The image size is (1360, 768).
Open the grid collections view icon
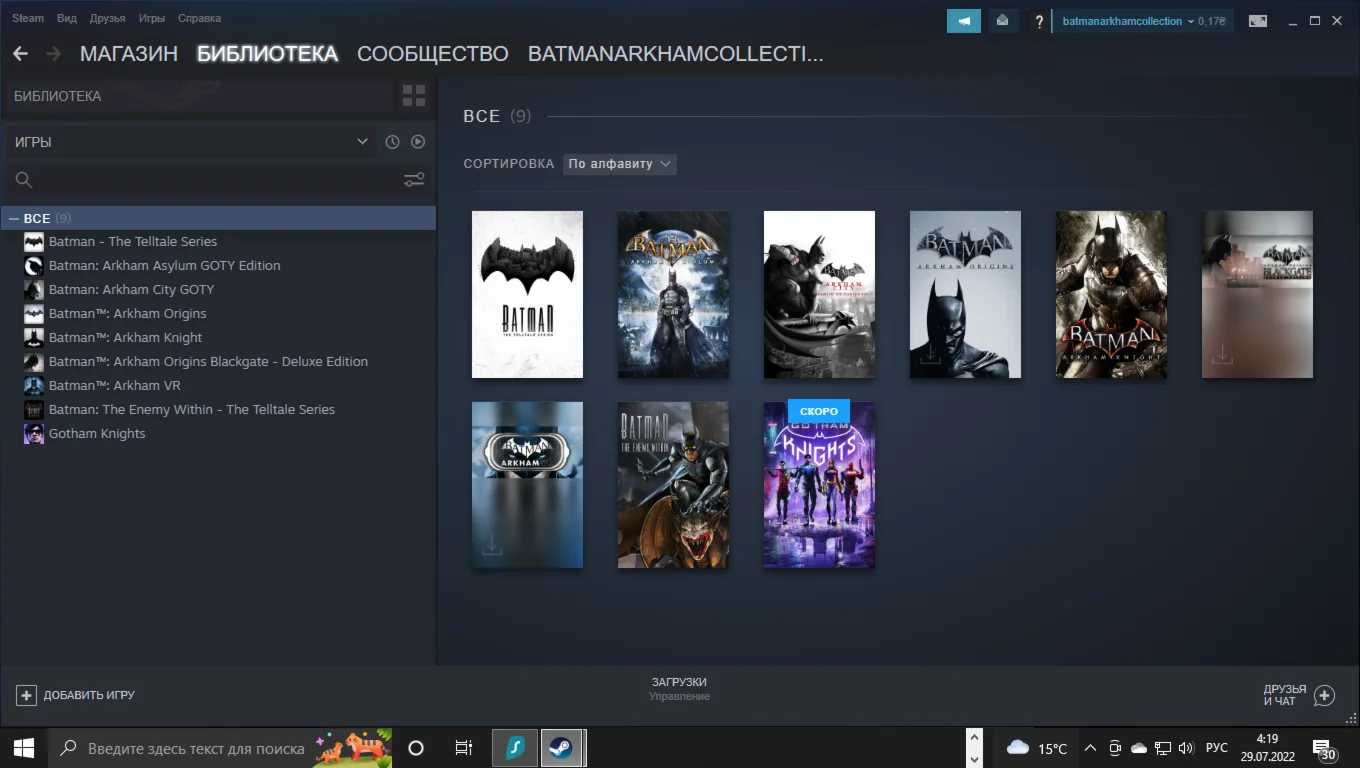[413, 96]
